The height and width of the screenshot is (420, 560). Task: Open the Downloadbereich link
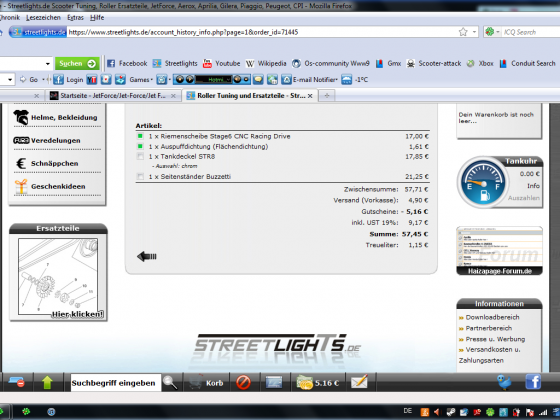(x=492, y=317)
